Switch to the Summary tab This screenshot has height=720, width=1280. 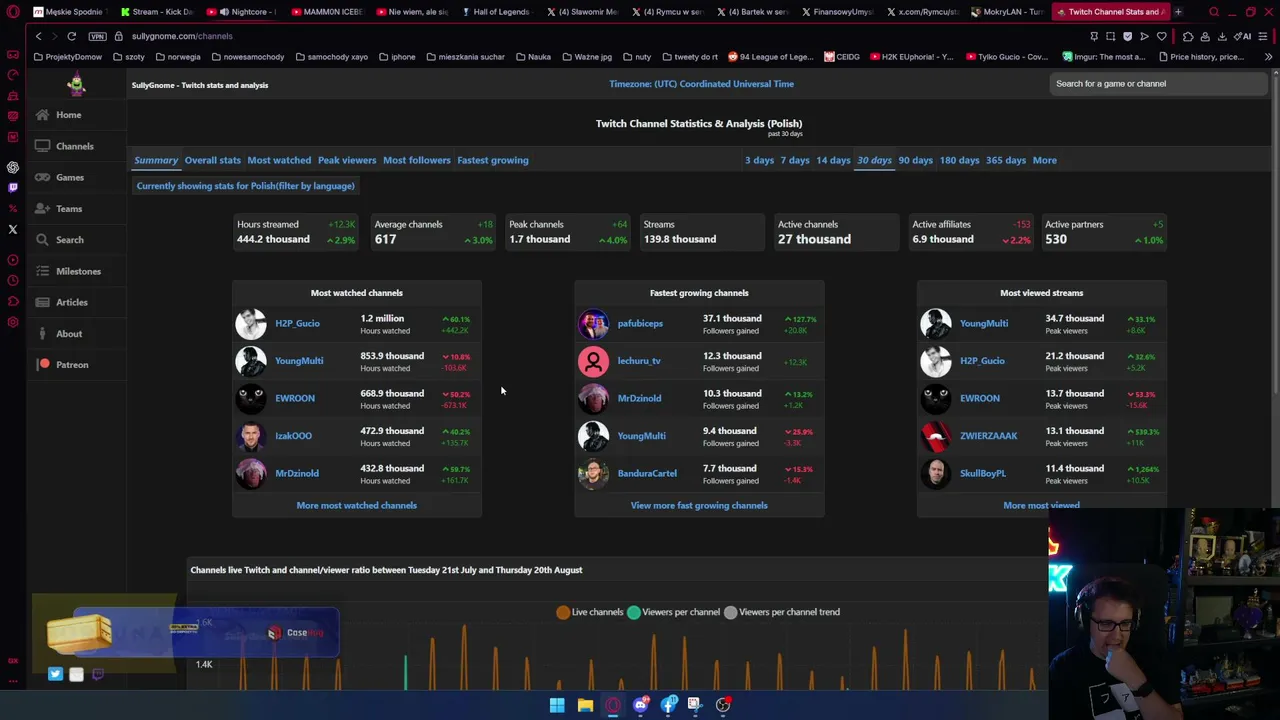[156, 160]
